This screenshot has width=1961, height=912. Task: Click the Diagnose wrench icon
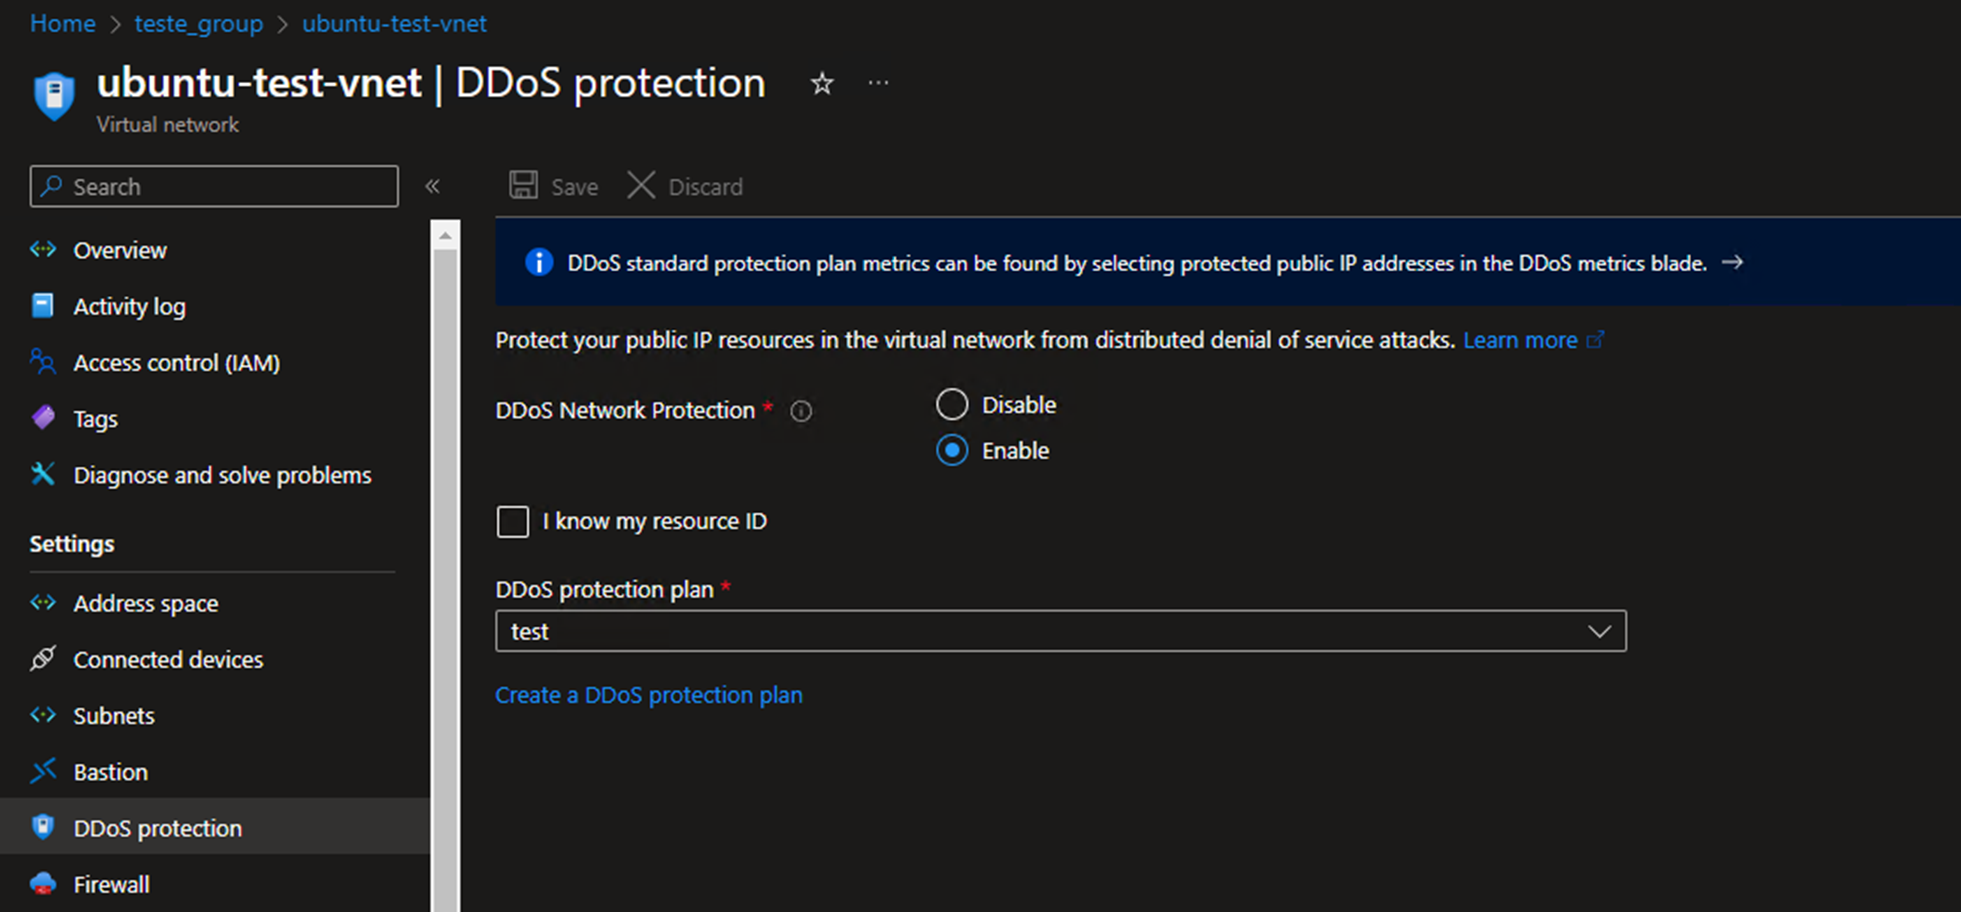point(43,473)
